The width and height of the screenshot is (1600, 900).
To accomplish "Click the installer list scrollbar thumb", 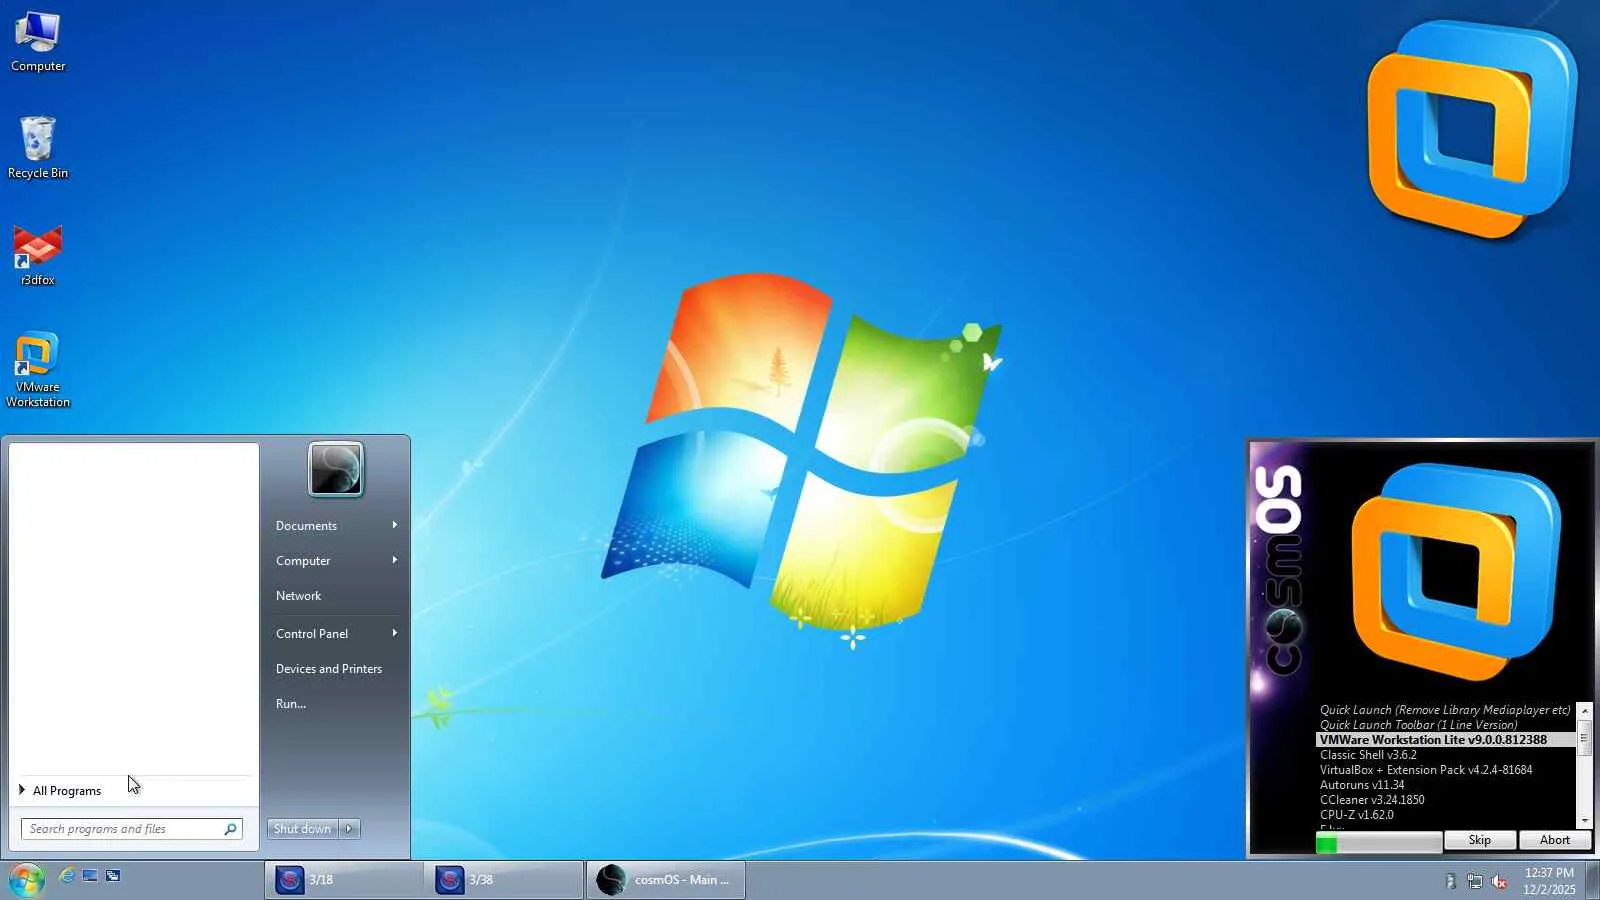I will [x=1585, y=739].
